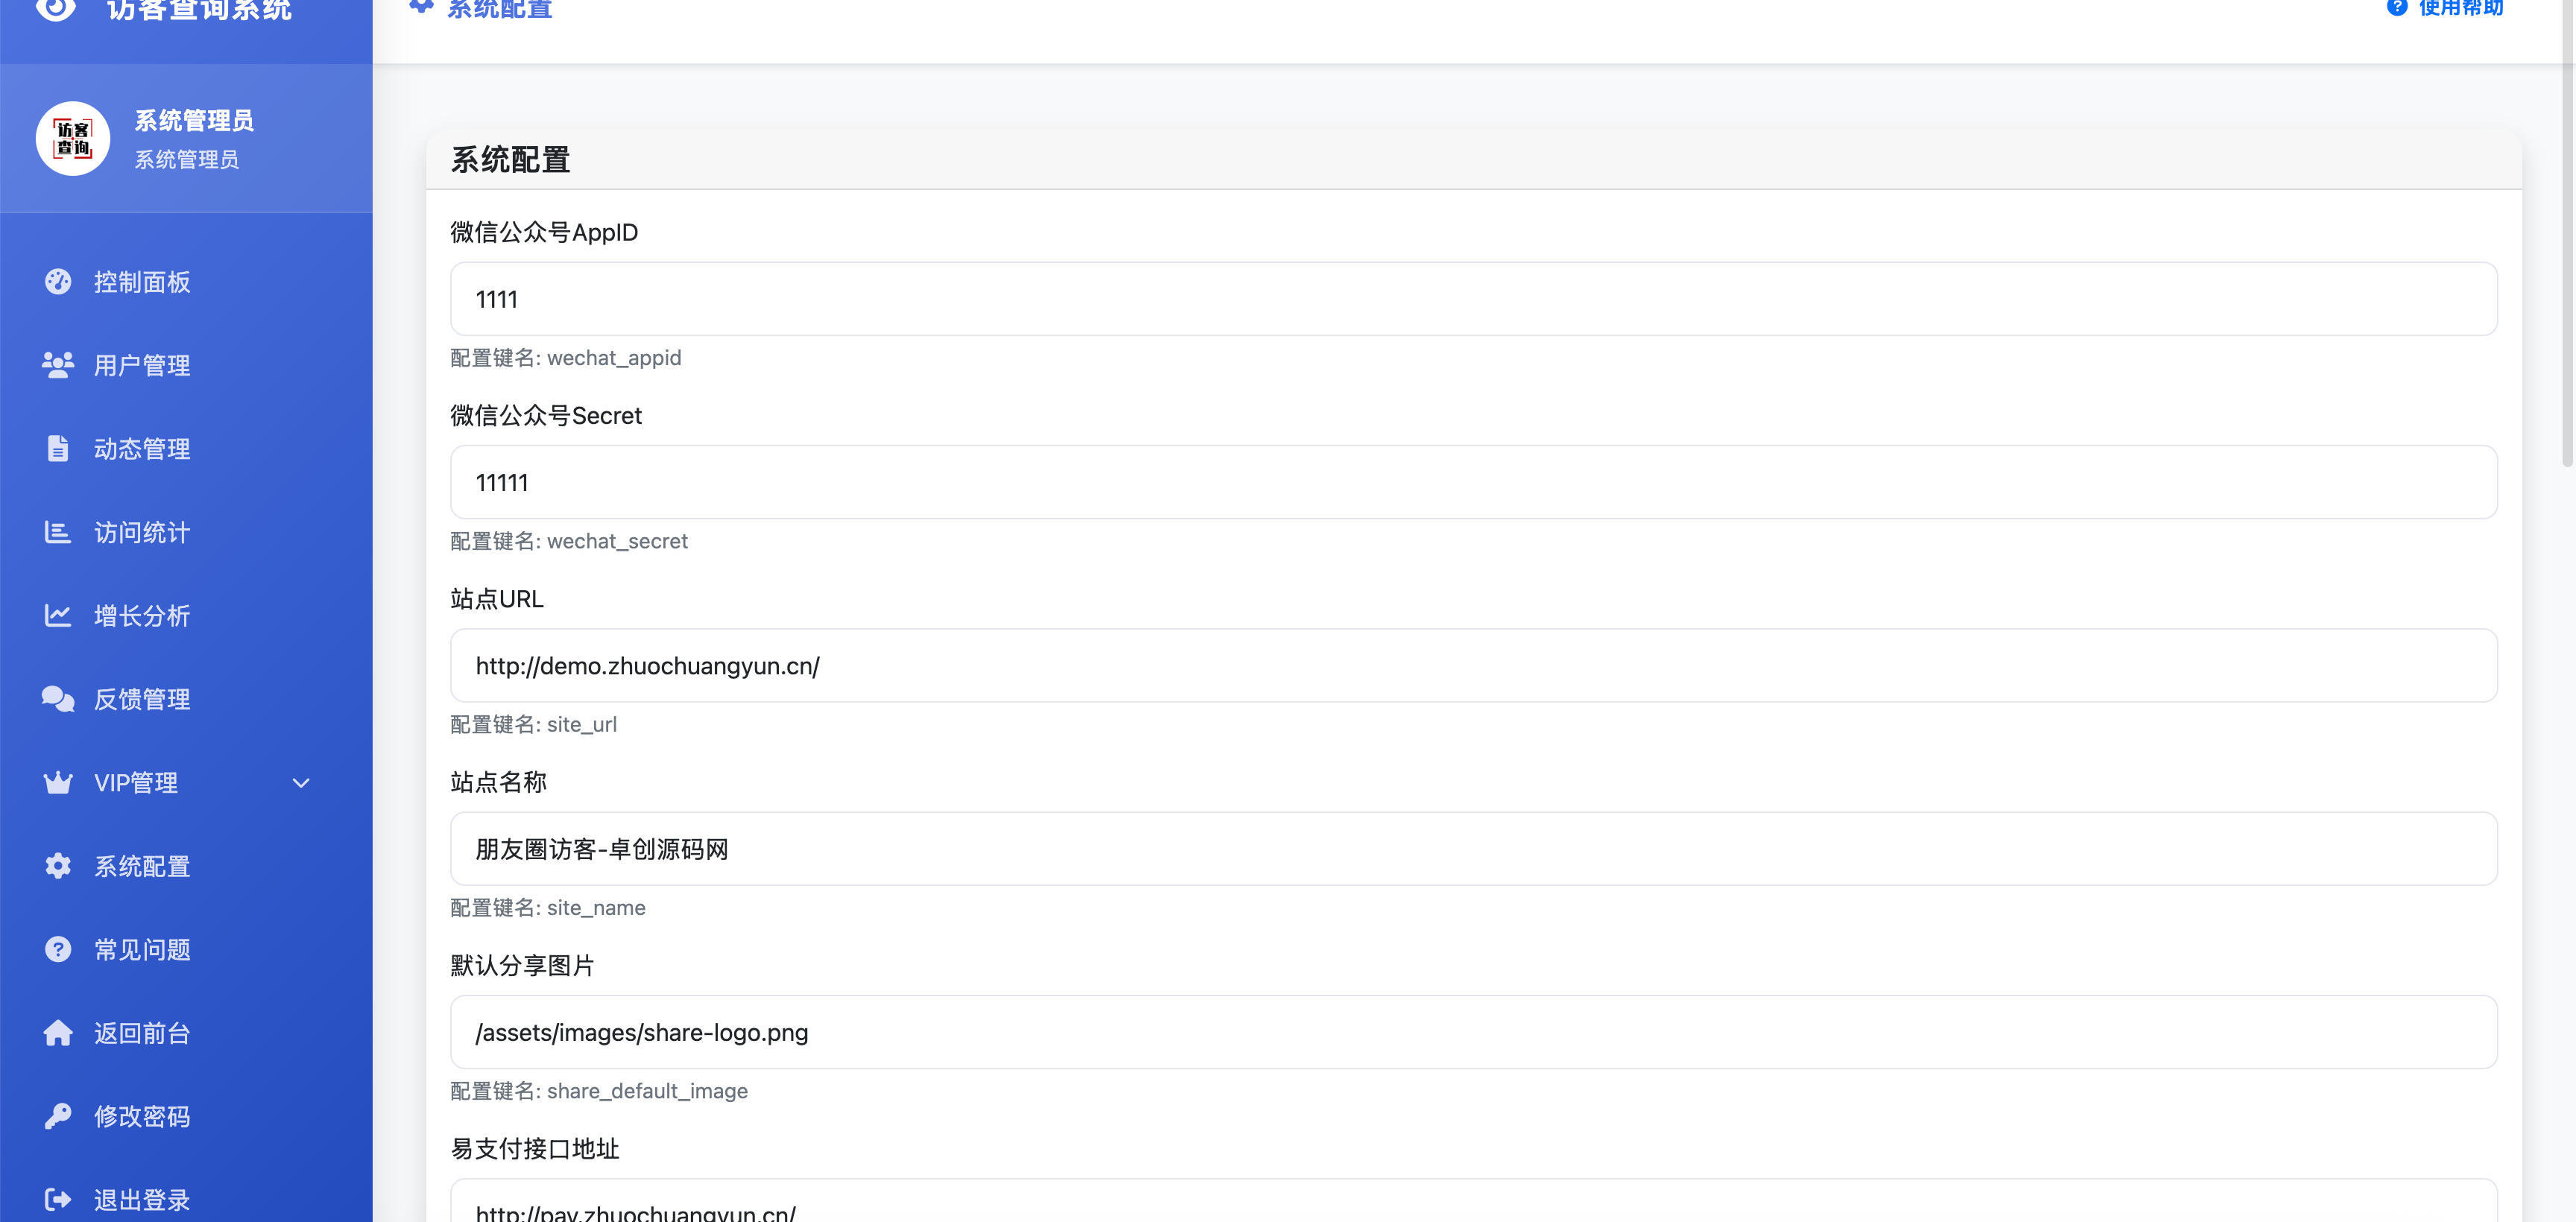This screenshot has height=1222, width=2576.
Task: Click the 用户管理 users icon
Action: pos(58,365)
